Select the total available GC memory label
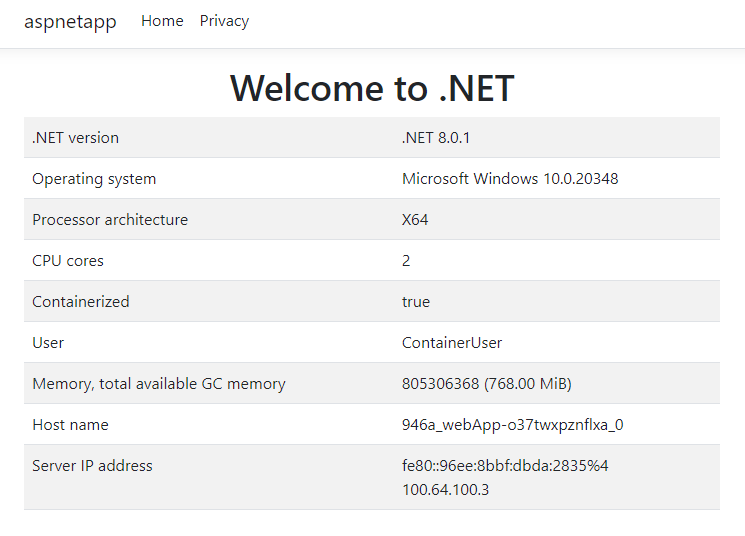 tap(159, 384)
